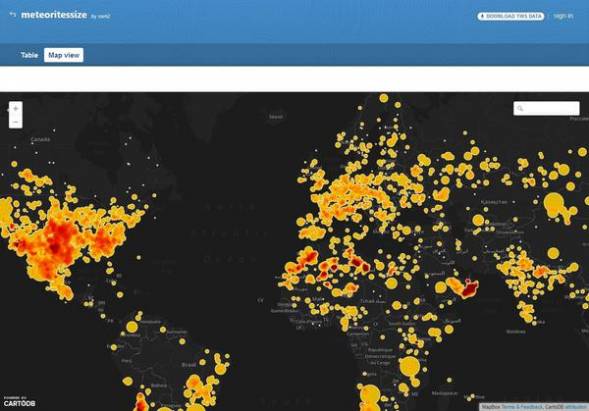
Task: Select the large yellow bubble over Venezuela
Action: (131, 327)
